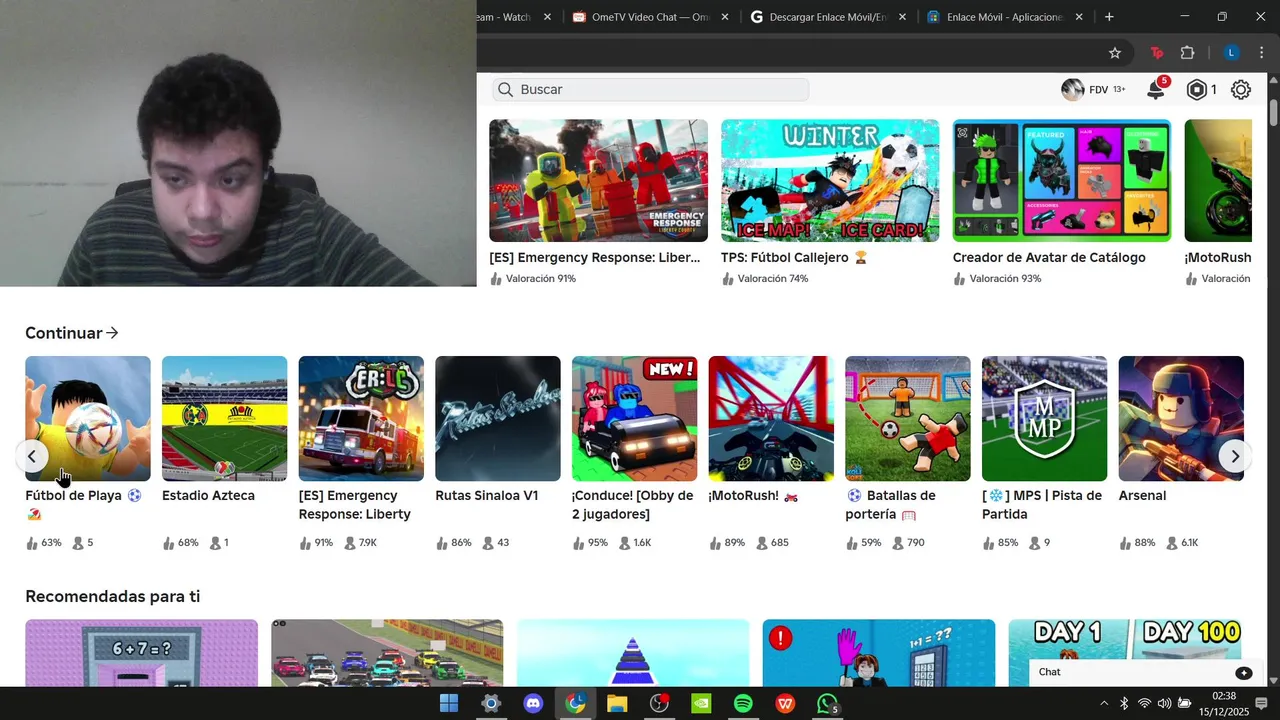Click the 'Creador de Avatar de Catálogo' title

[1049, 258]
